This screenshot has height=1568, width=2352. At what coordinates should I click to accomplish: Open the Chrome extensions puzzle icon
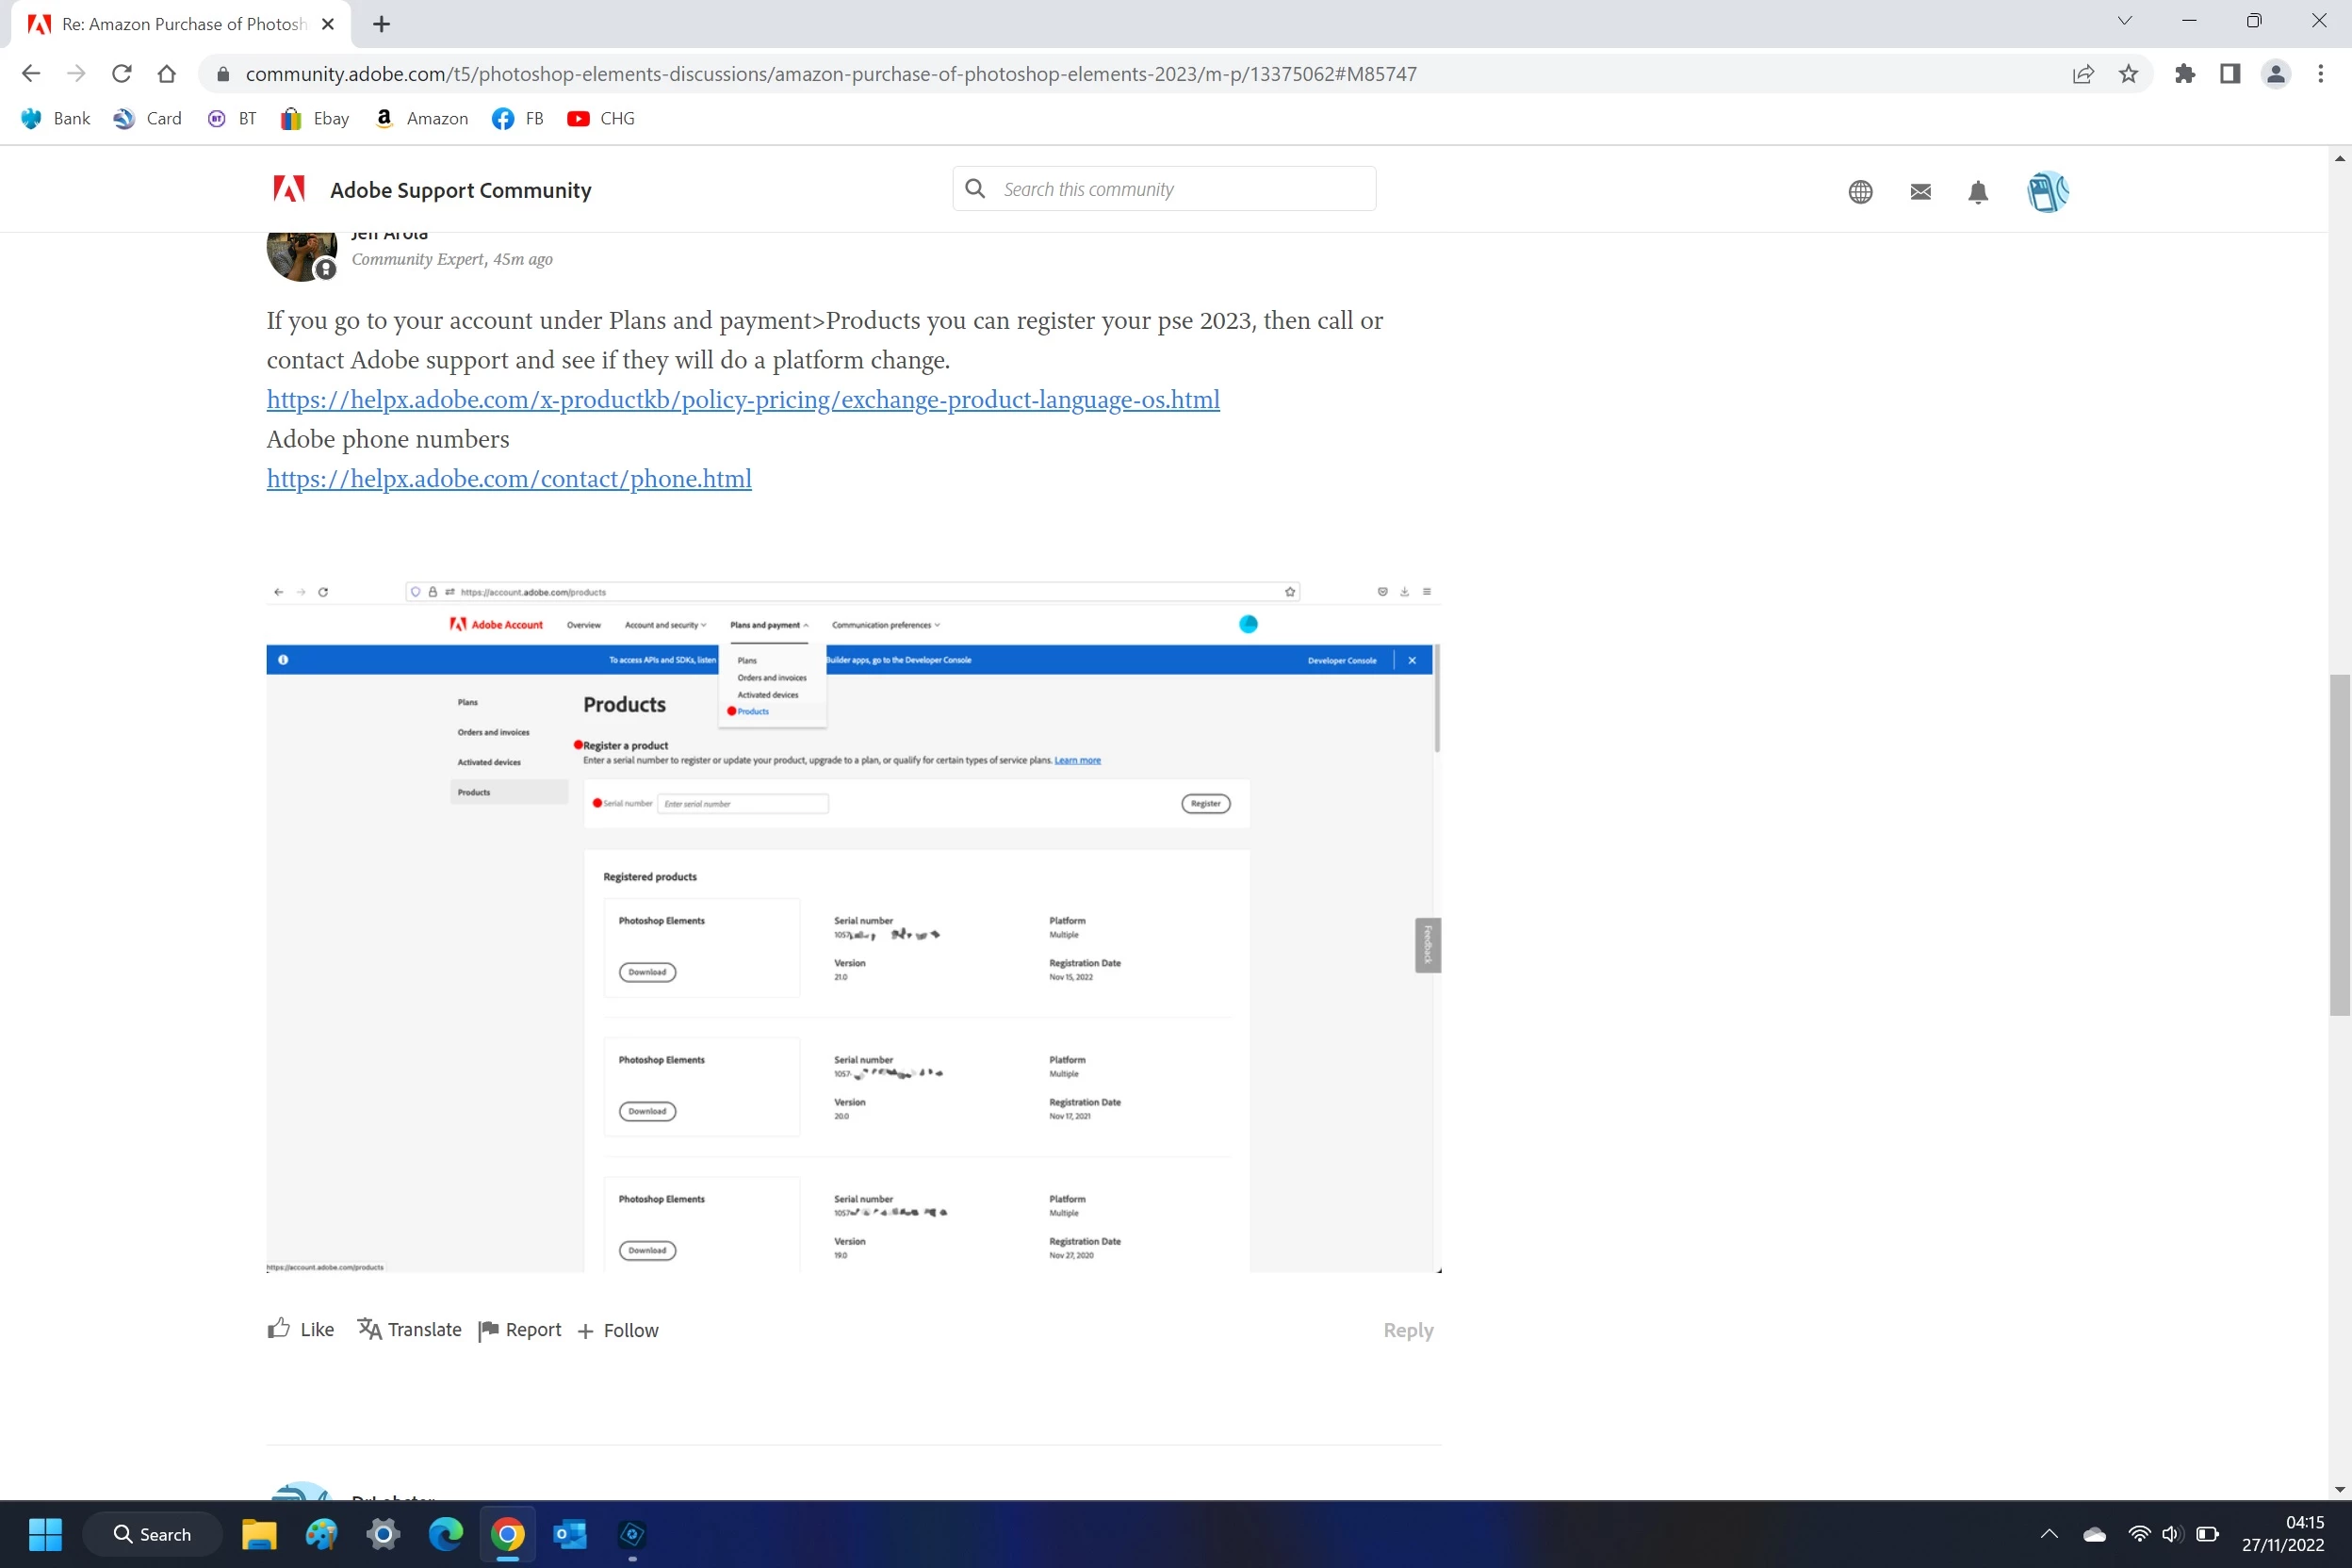(2184, 74)
